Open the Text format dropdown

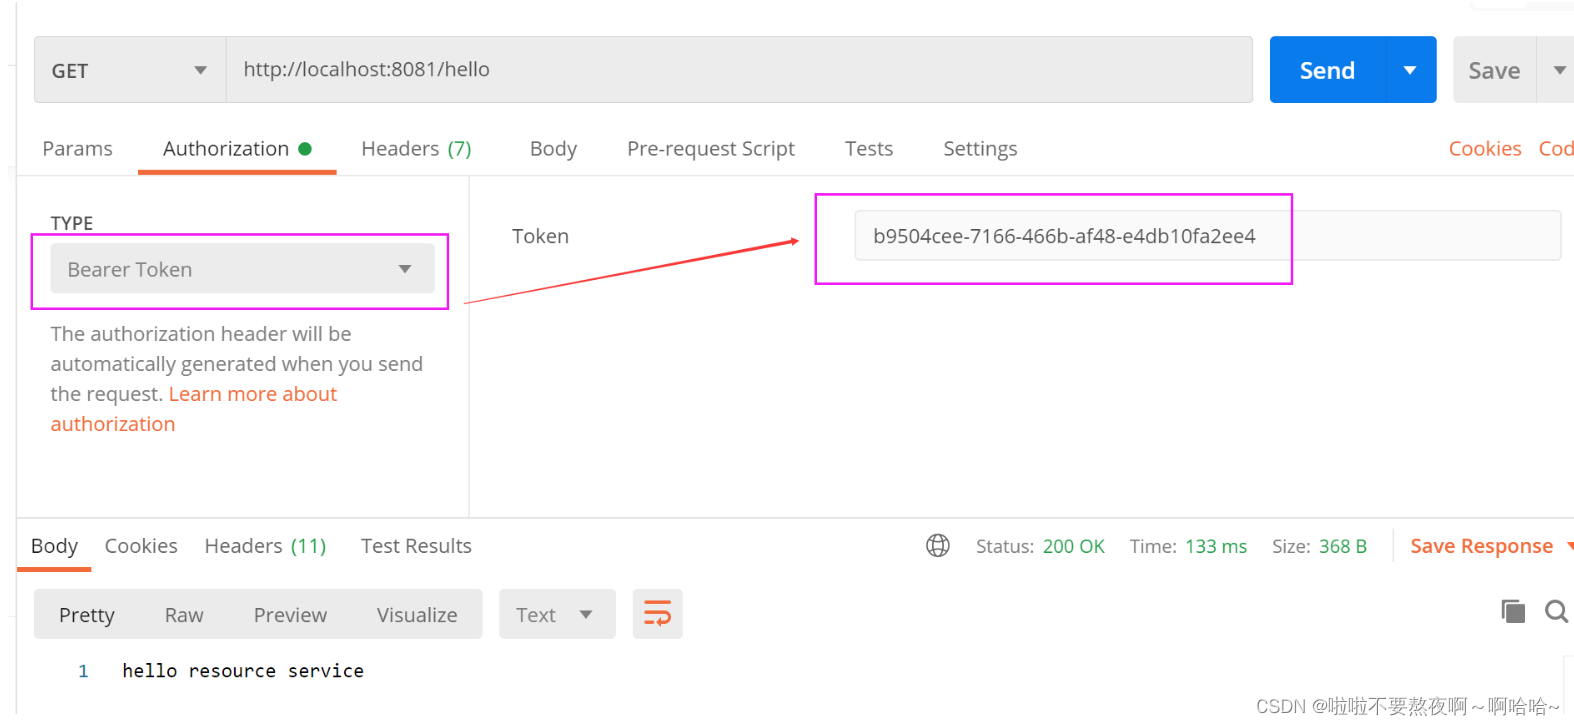[x=557, y=614]
